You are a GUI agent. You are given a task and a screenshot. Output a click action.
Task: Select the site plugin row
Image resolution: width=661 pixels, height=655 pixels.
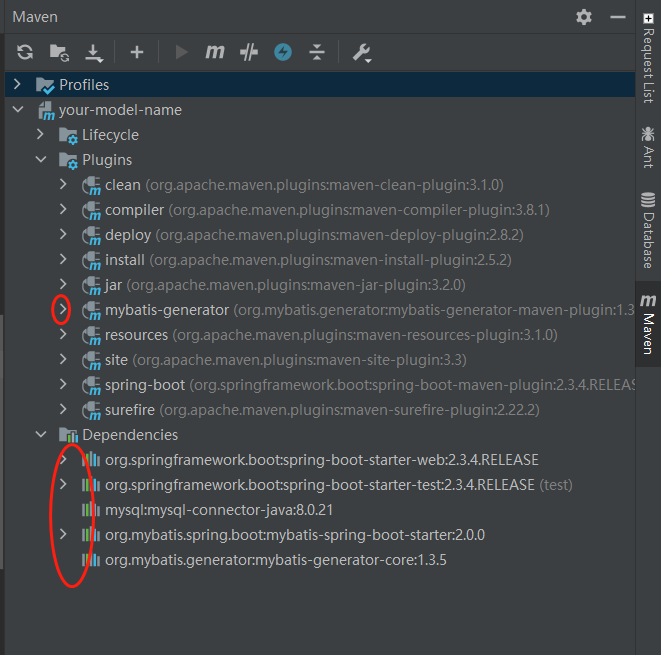tap(320, 360)
